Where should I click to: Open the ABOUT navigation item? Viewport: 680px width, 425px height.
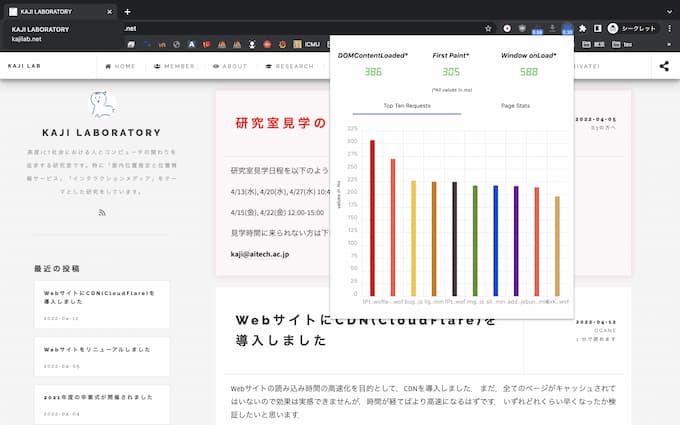(230, 66)
